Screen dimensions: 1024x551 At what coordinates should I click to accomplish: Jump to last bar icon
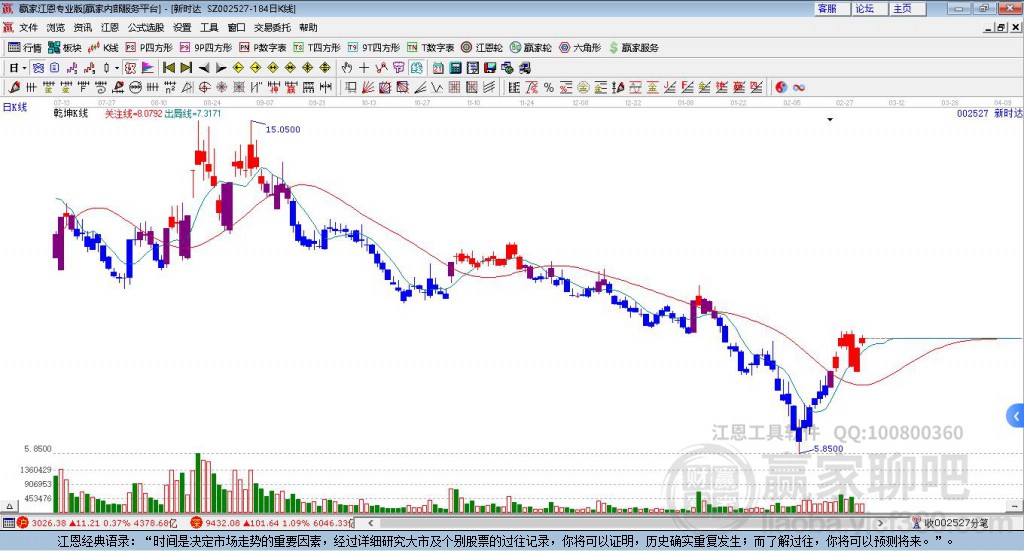tap(186, 68)
